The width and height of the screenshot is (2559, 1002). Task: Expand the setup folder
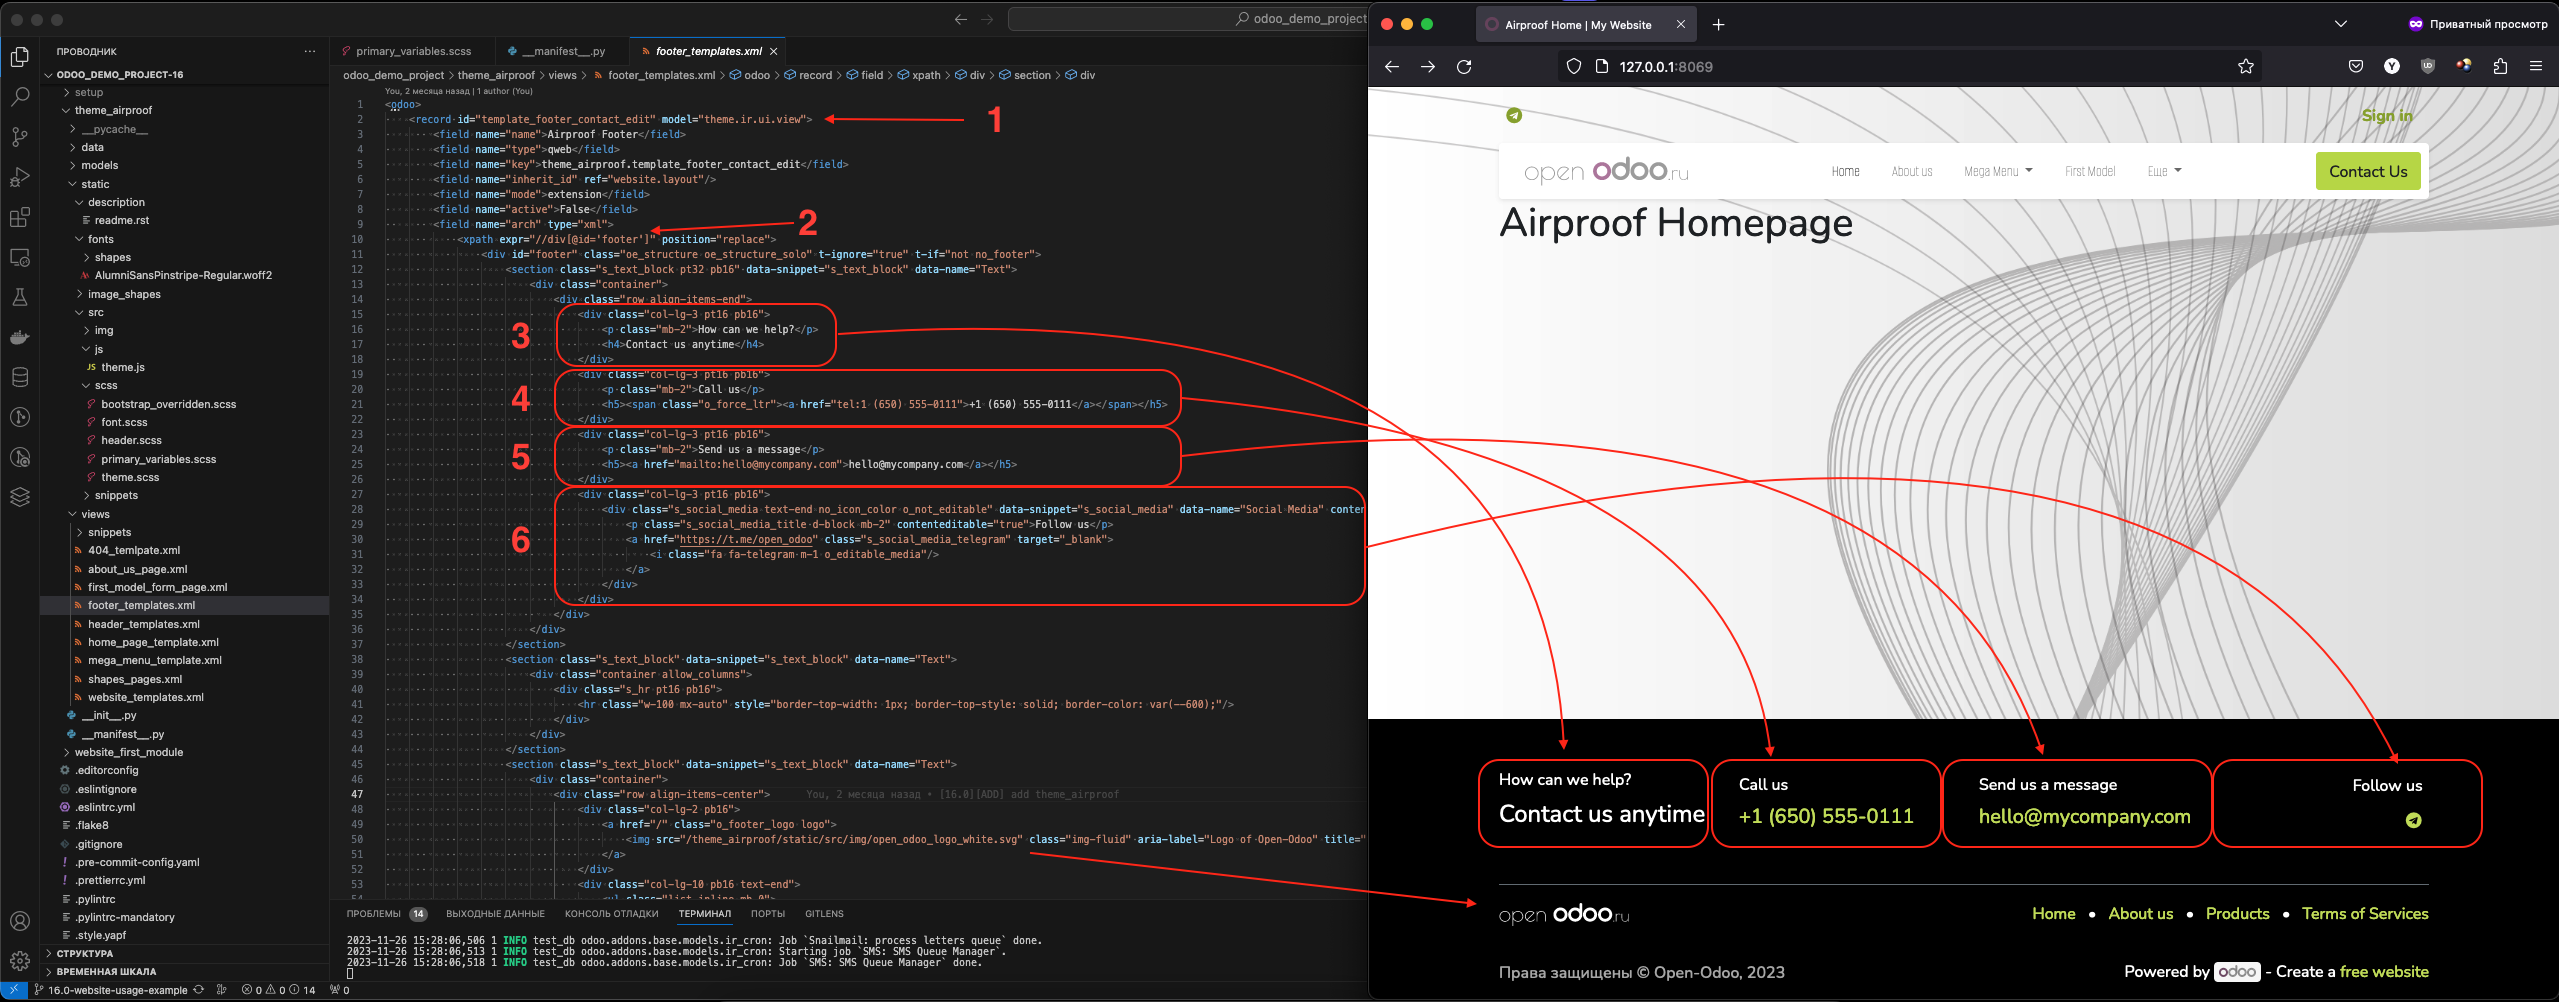point(89,92)
